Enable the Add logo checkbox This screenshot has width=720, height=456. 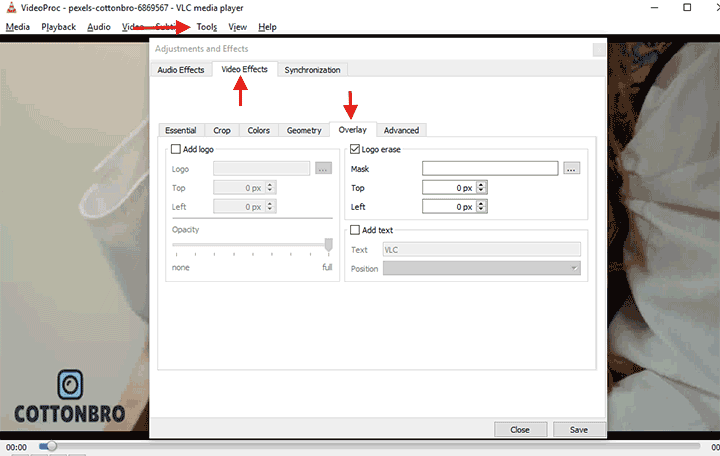(176, 149)
